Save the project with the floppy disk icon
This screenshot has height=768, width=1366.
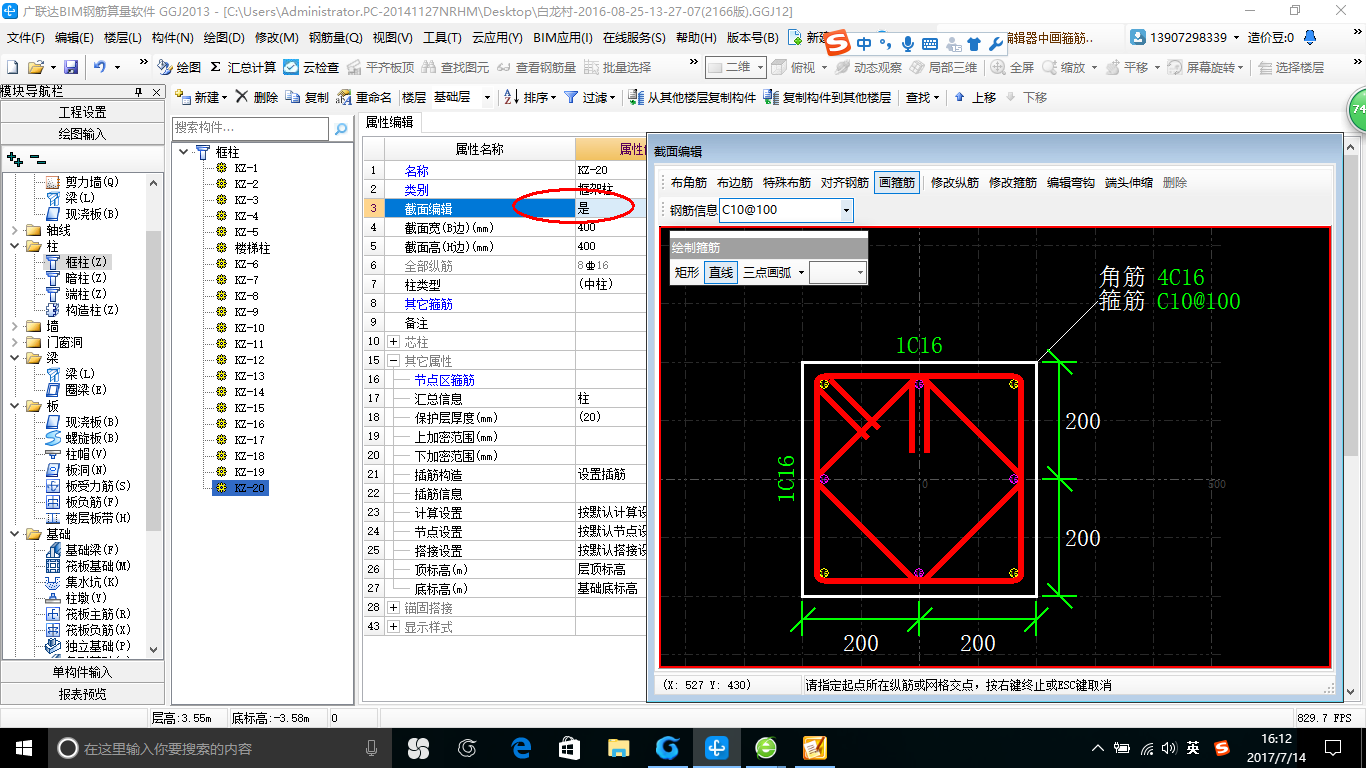click(x=71, y=67)
